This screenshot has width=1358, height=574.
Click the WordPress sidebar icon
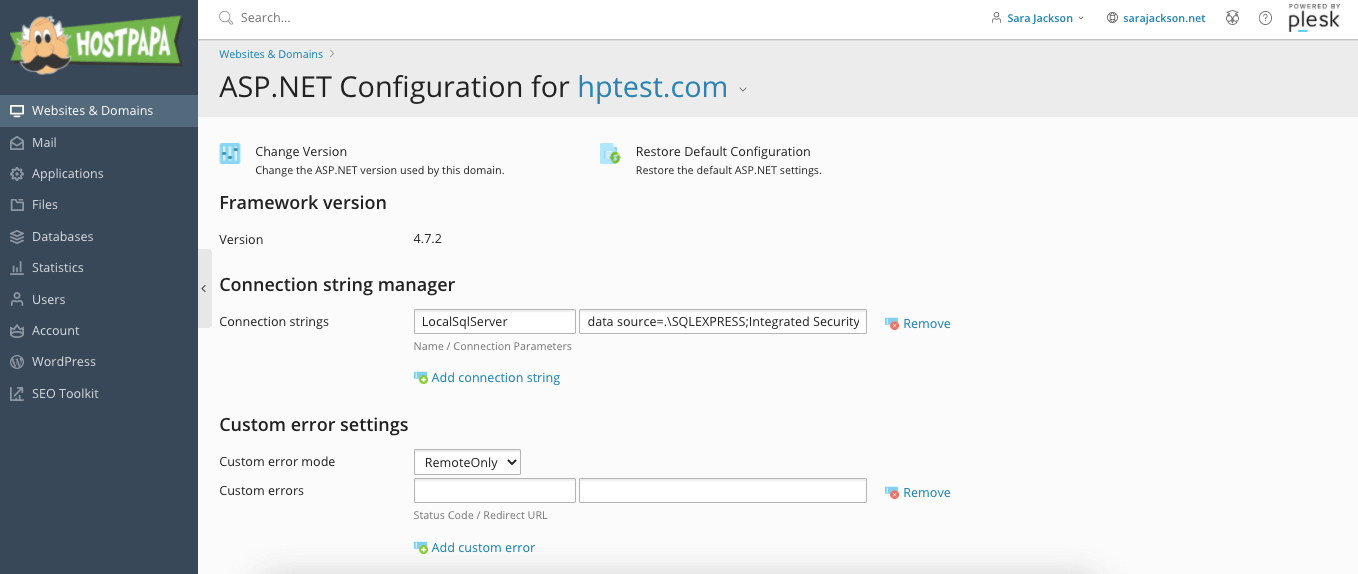tap(16, 362)
